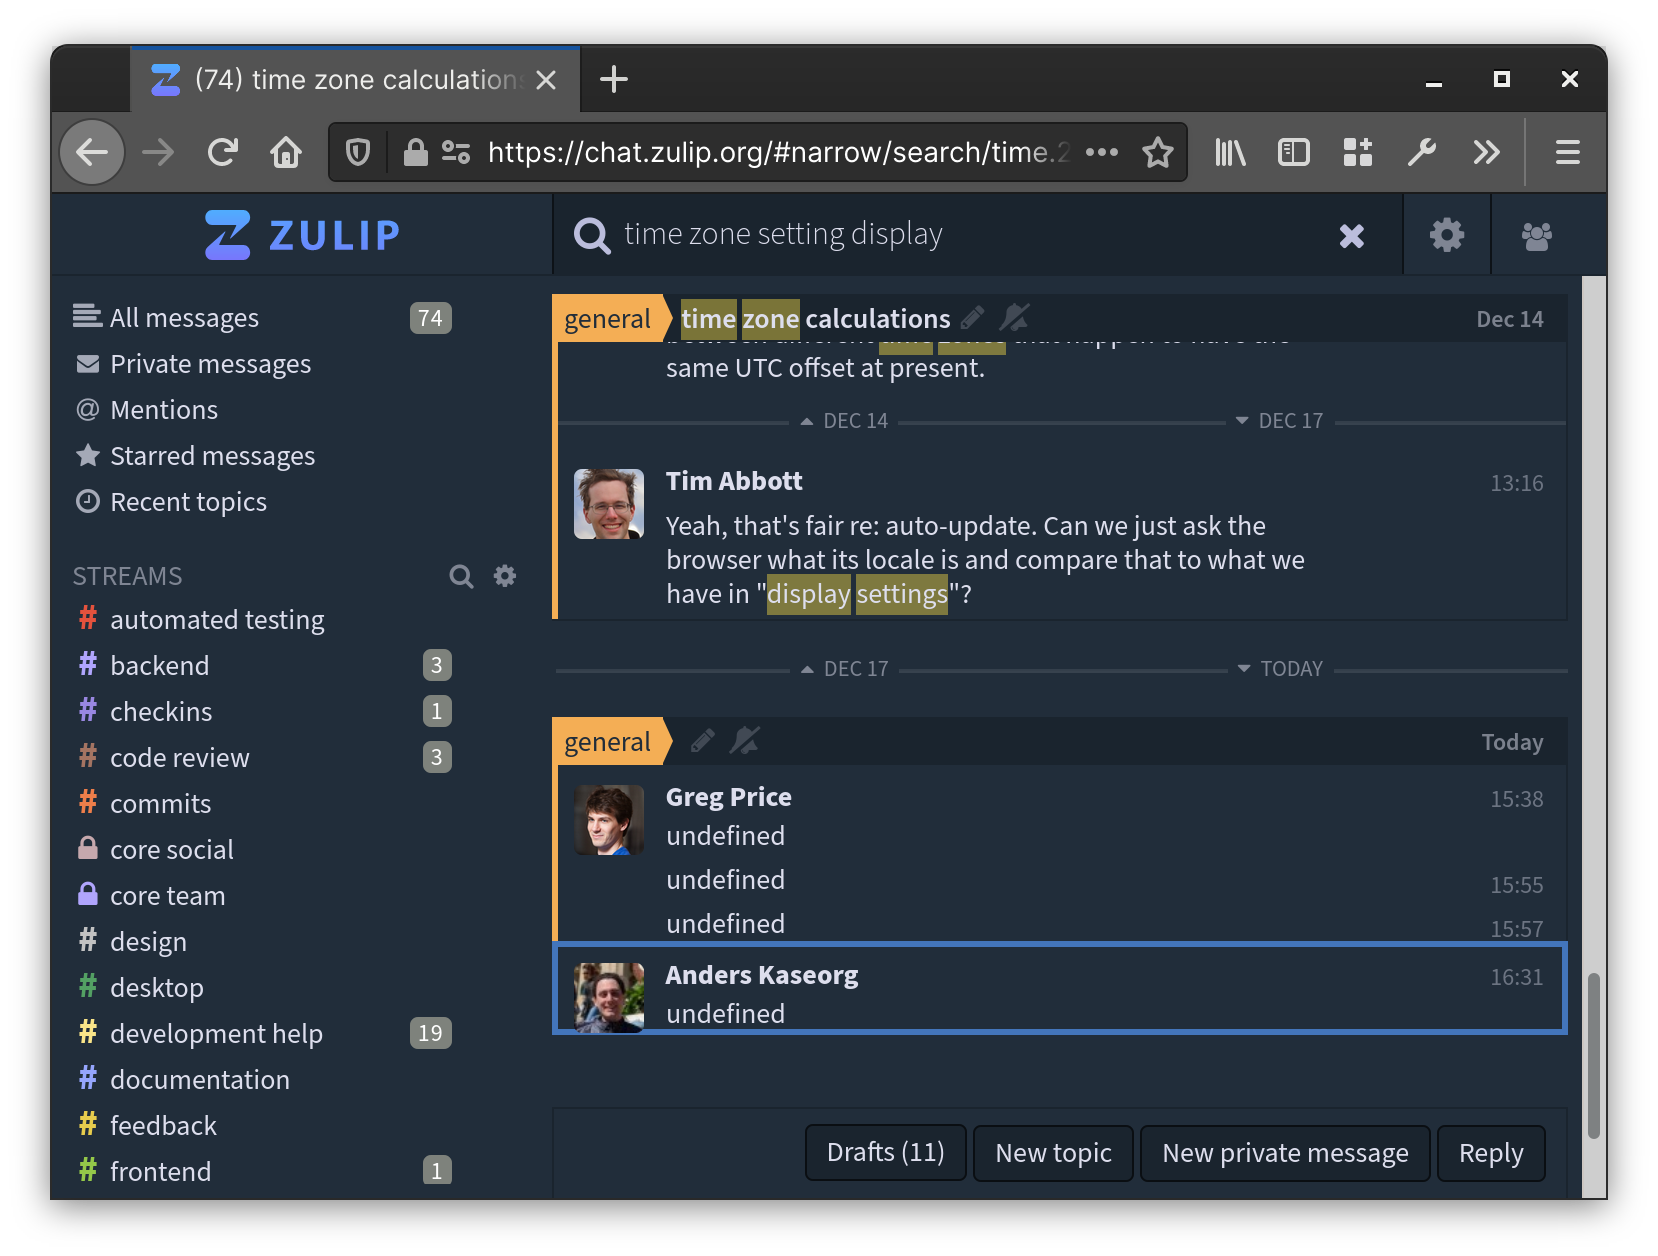Viewport: 1658px width, 1256px height.
Task: Click the Reply button
Action: (x=1490, y=1152)
